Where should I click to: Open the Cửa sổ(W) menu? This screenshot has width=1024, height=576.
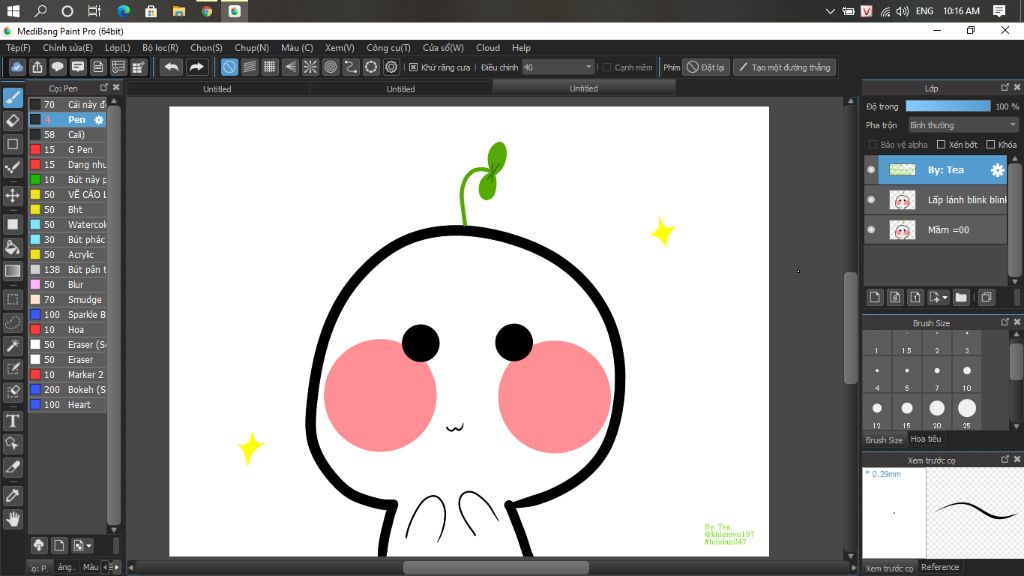click(x=443, y=48)
